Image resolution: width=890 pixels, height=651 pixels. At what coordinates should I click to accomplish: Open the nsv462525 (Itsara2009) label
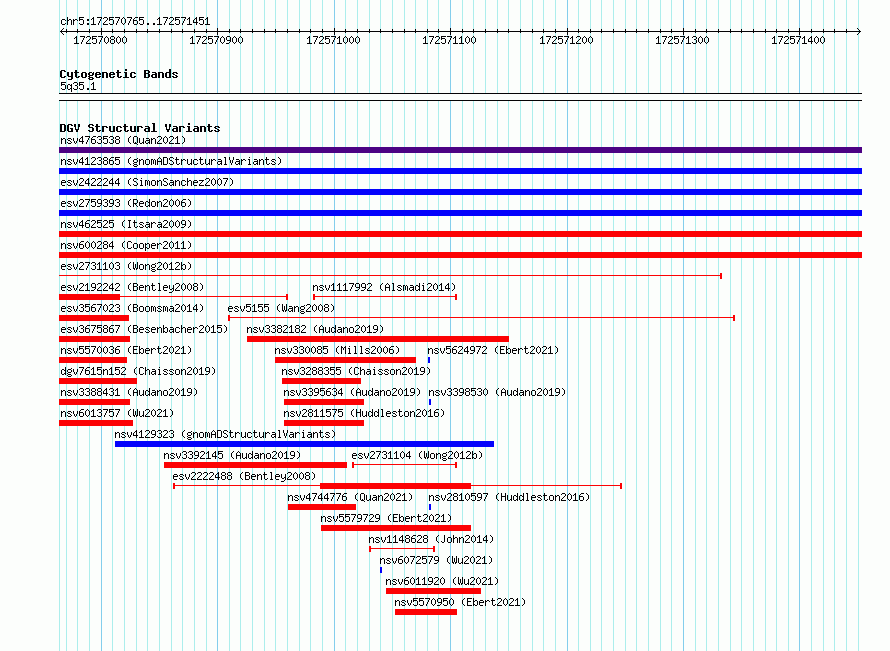[126, 224]
